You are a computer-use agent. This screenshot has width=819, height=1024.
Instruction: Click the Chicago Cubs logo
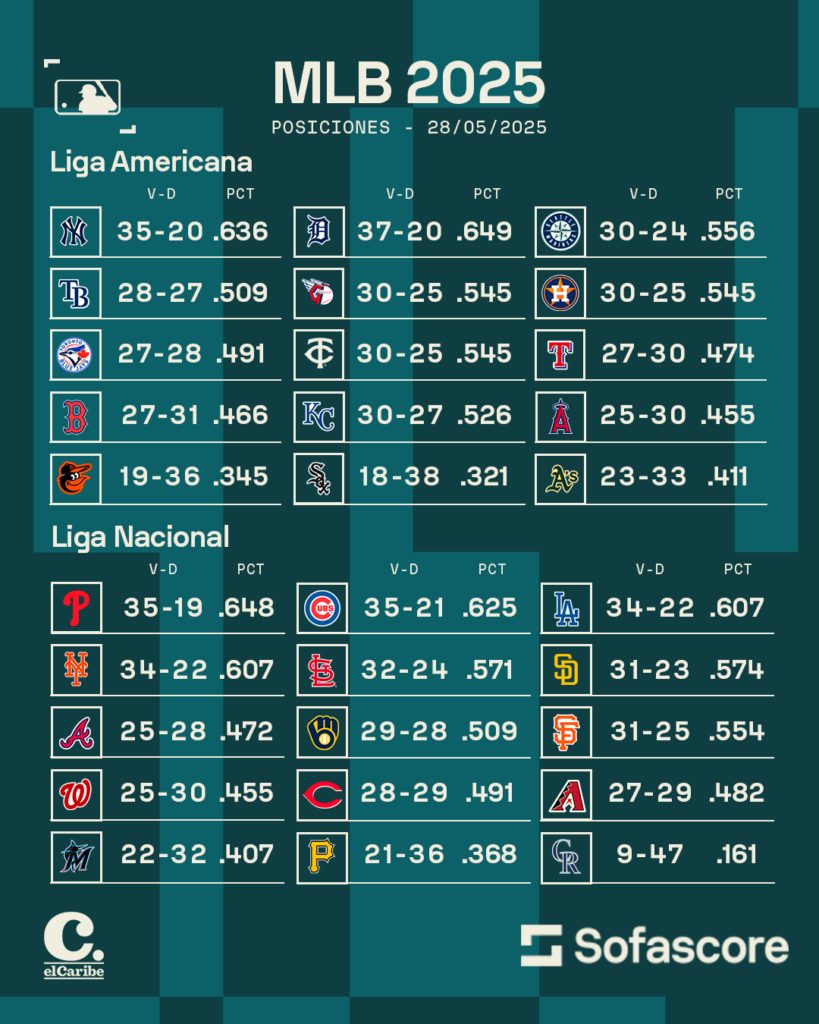click(322, 608)
